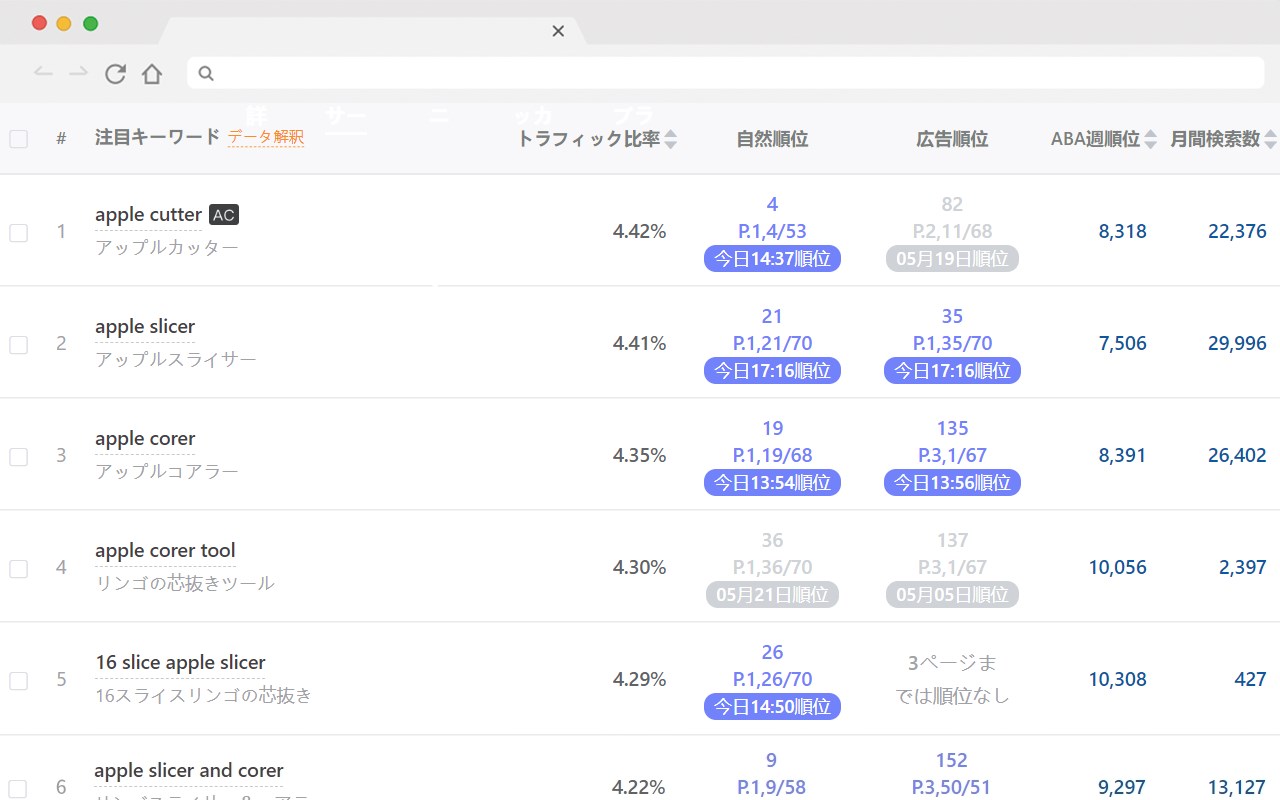Click the browser back arrow
Screen dimensions: 1280x800
pyautogui.click(x=43, y=73)
